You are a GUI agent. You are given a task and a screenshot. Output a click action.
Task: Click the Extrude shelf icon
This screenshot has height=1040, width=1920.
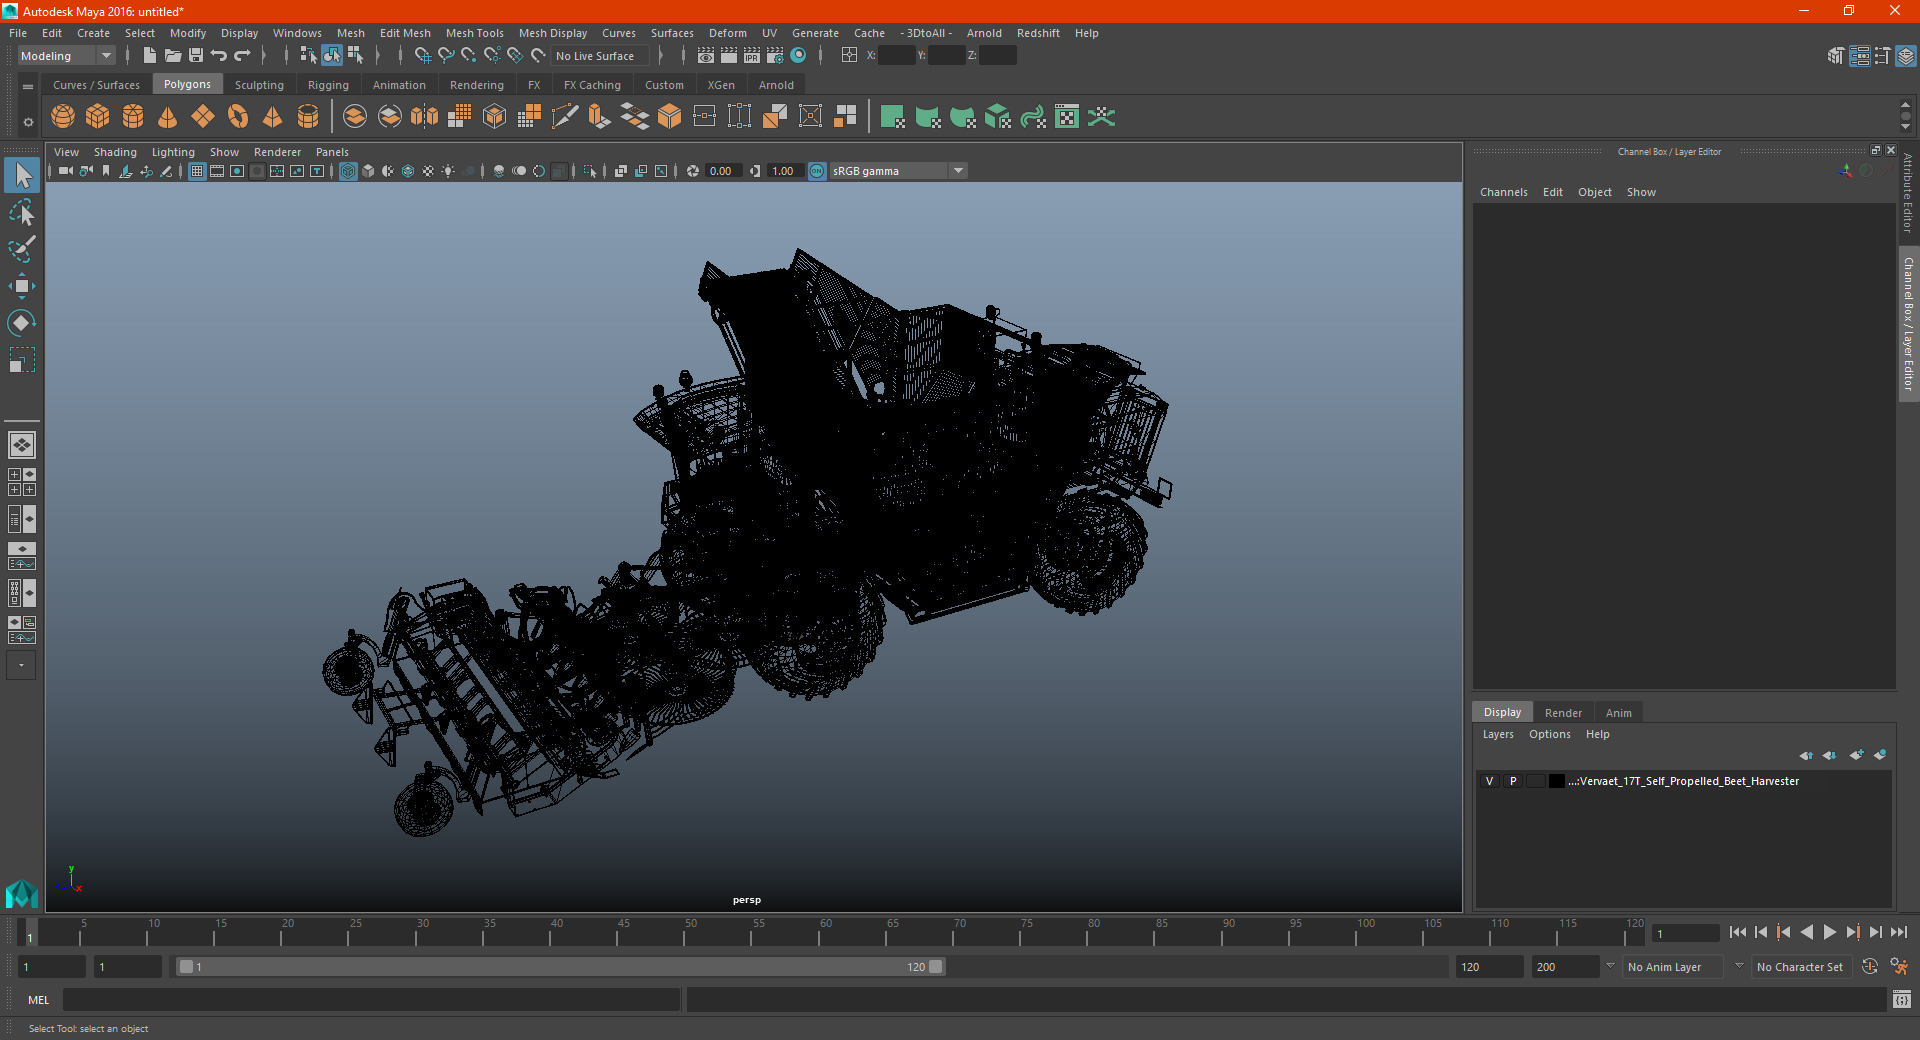600,117
